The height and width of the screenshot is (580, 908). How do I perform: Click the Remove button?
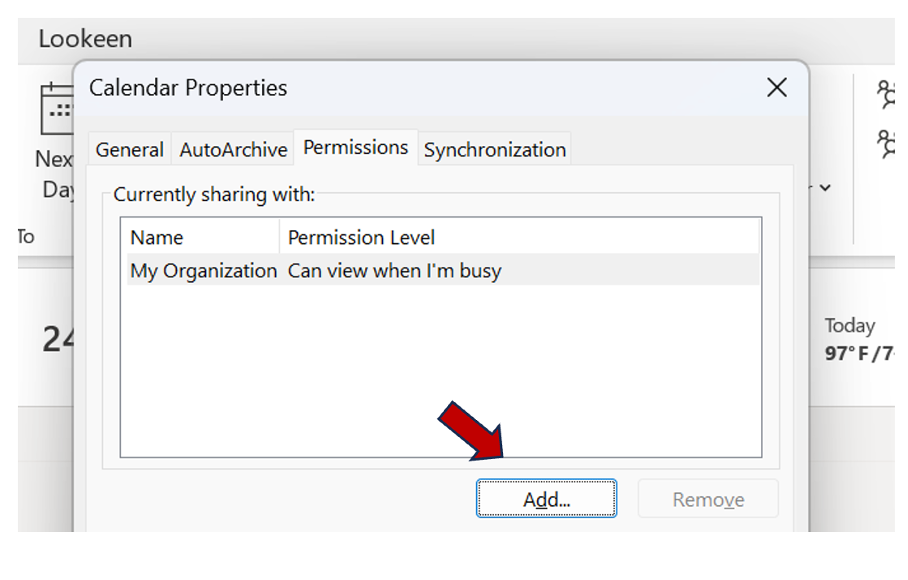[708, 499]
